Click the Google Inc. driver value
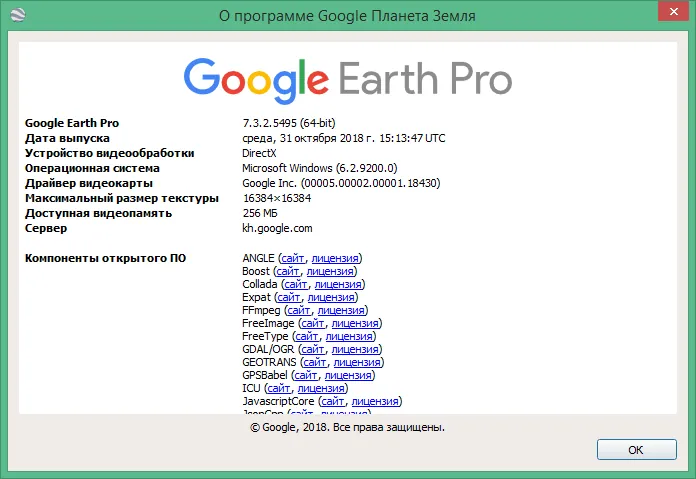This screenshot has width=696, height=479. tap(341, 183)
